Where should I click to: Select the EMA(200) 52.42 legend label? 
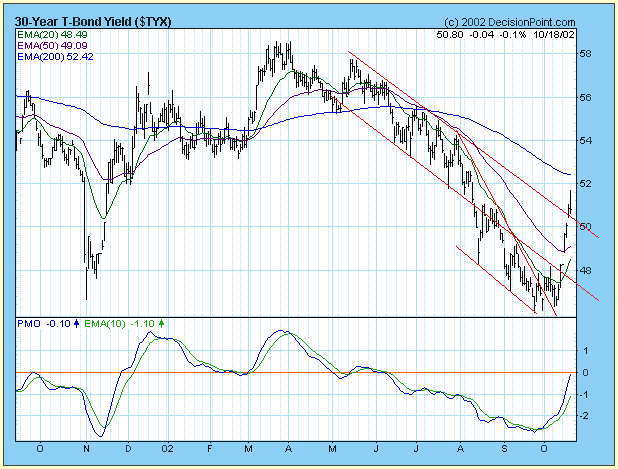50,54
